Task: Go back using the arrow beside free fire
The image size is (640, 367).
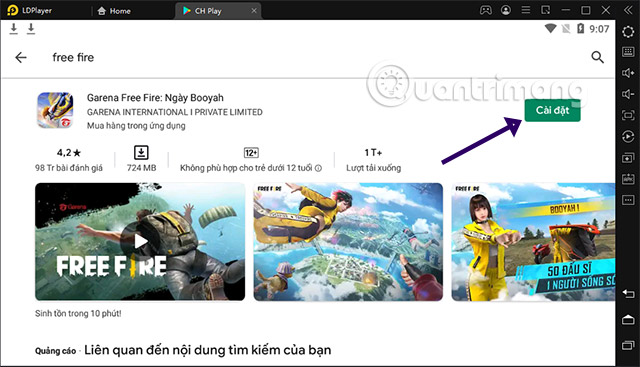Action: tap(21, 58)
